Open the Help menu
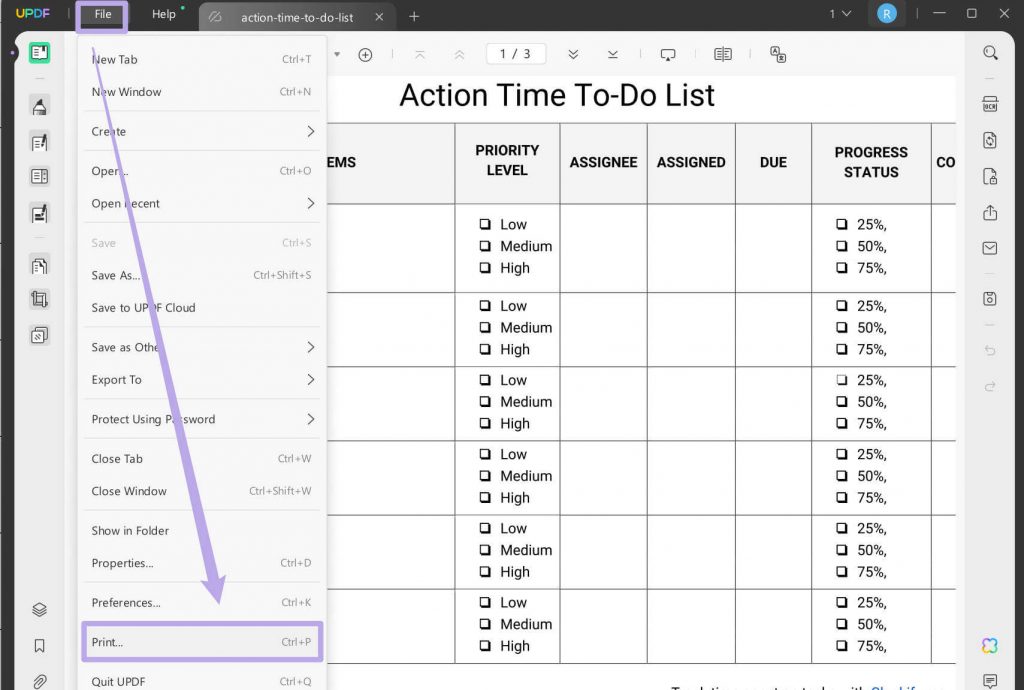This screenshot has height=690, width=1024. tap(164, 14)
